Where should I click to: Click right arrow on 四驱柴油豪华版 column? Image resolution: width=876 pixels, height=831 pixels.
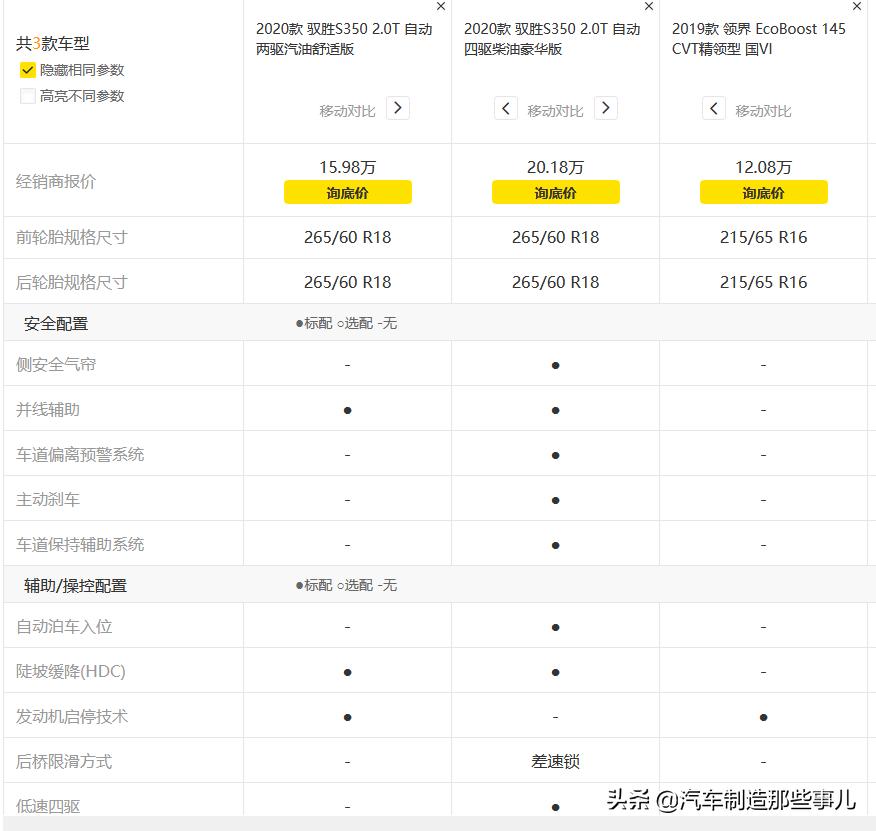pyautogui.click(x=606, y=107)
